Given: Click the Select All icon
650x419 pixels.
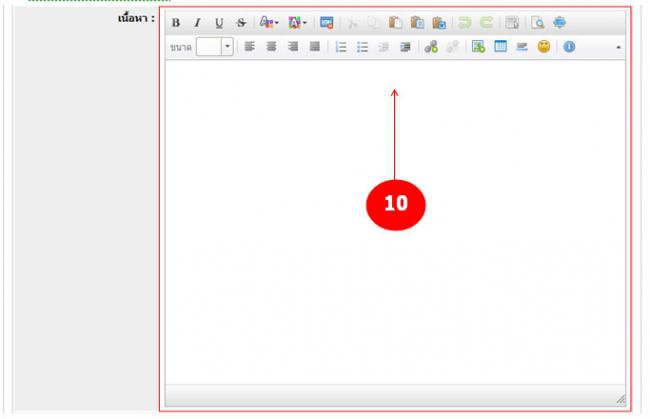Looking at the screenshot, I should tap(512, 22).
